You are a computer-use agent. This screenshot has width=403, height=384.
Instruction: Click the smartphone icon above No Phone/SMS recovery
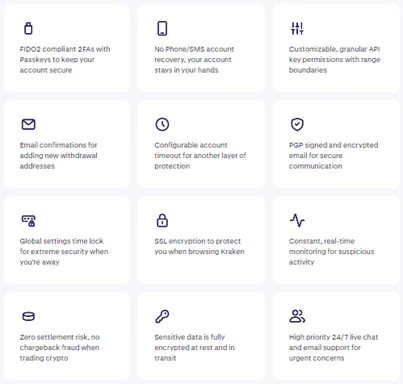[x=162, y=28]
